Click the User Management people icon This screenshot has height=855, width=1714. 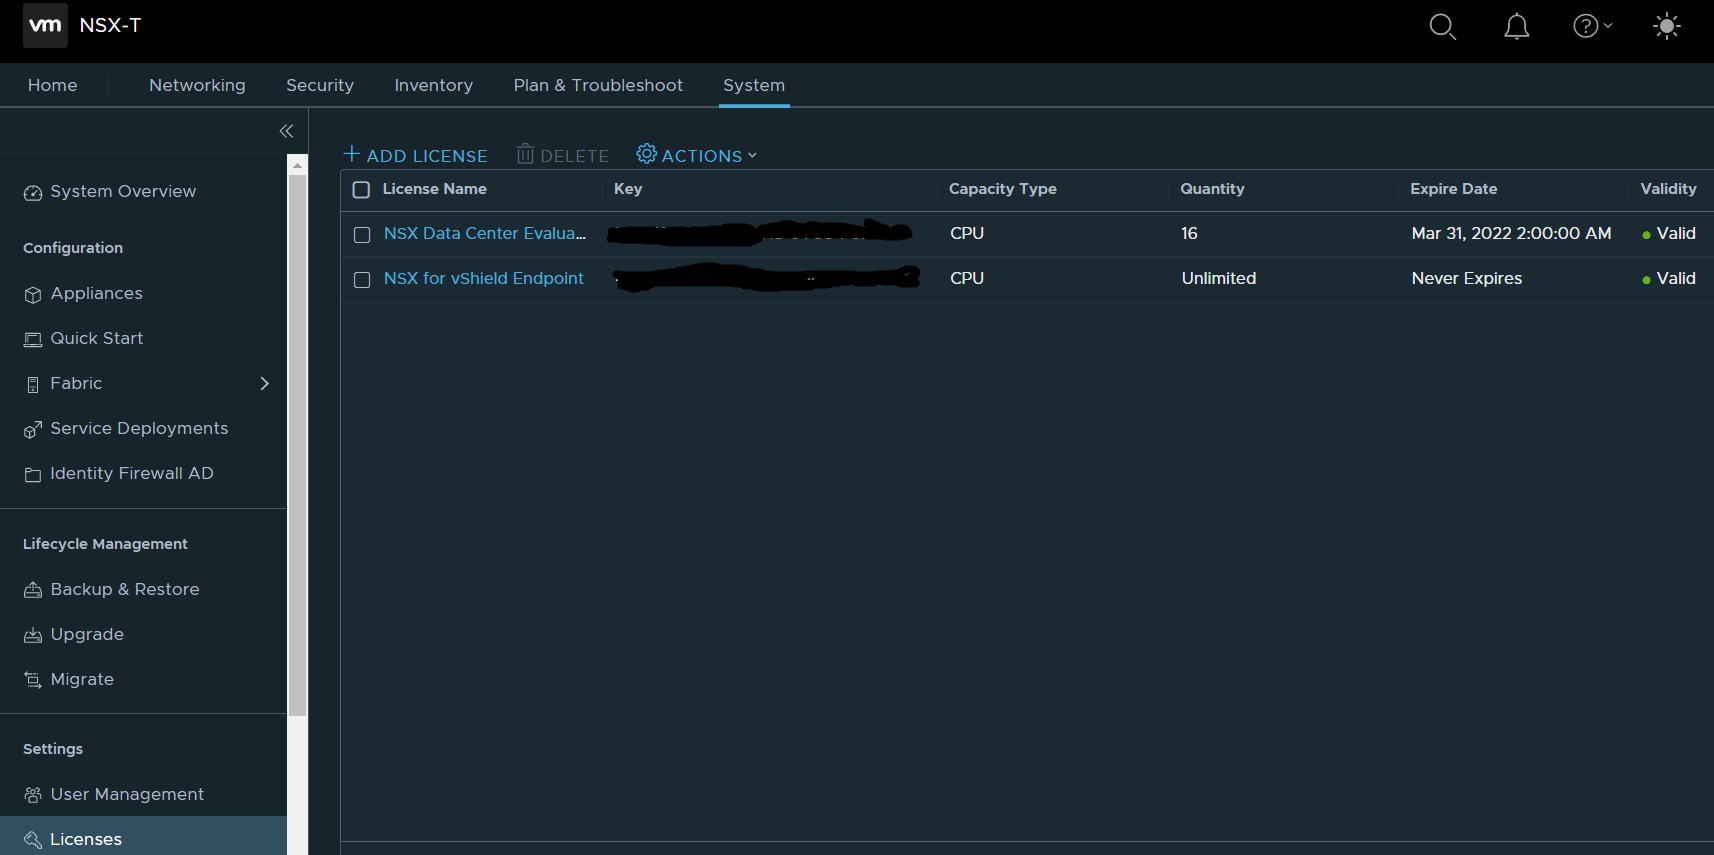pyautogui.click(x=33, y=795)
